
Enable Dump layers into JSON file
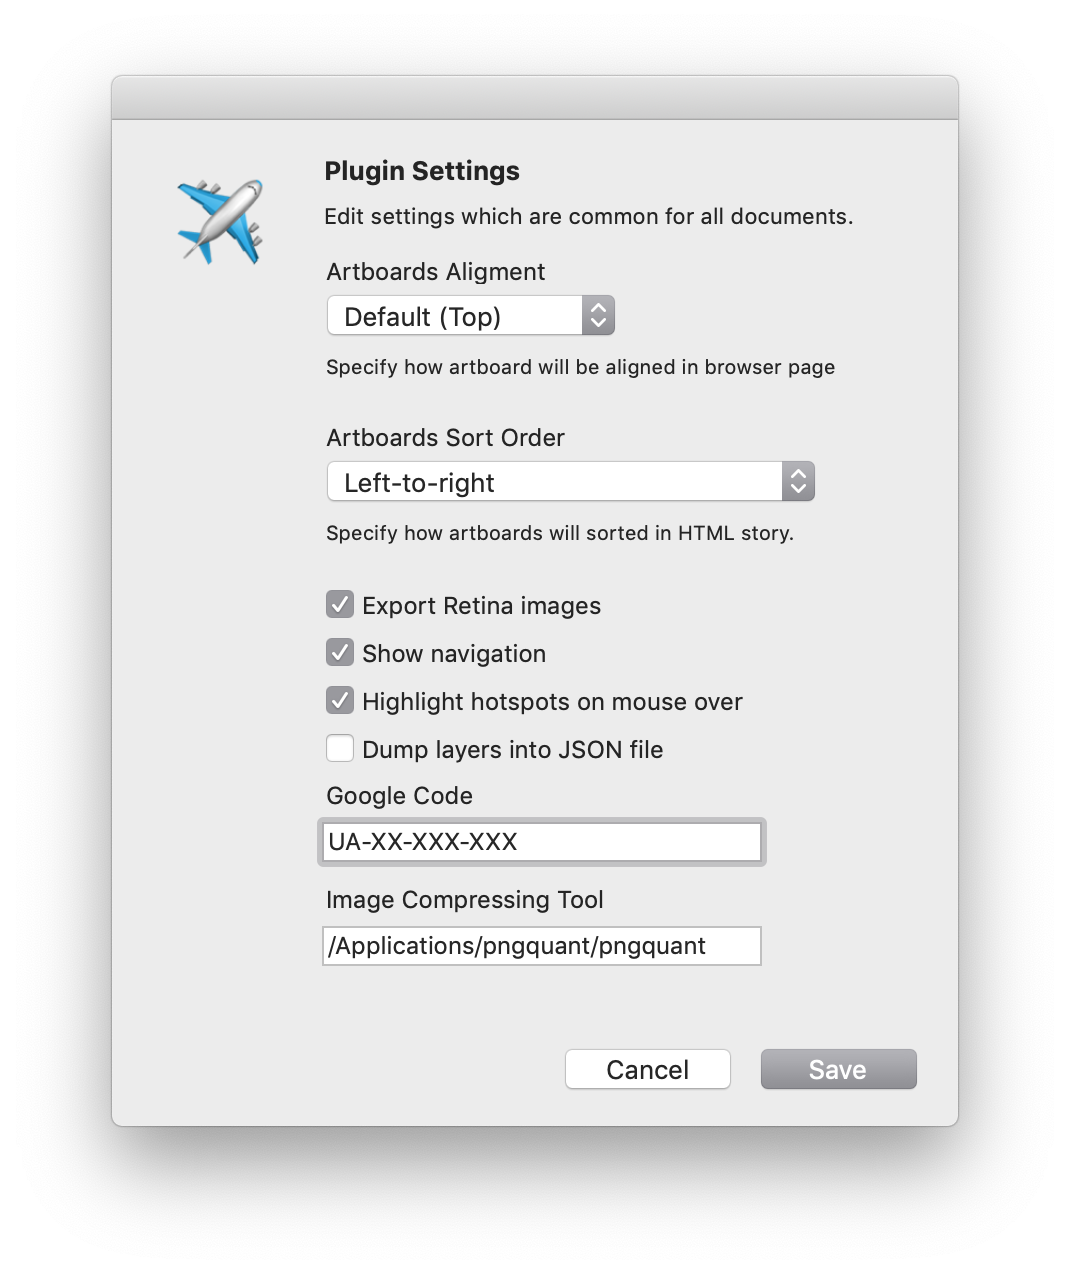click(x=340, y=748)
